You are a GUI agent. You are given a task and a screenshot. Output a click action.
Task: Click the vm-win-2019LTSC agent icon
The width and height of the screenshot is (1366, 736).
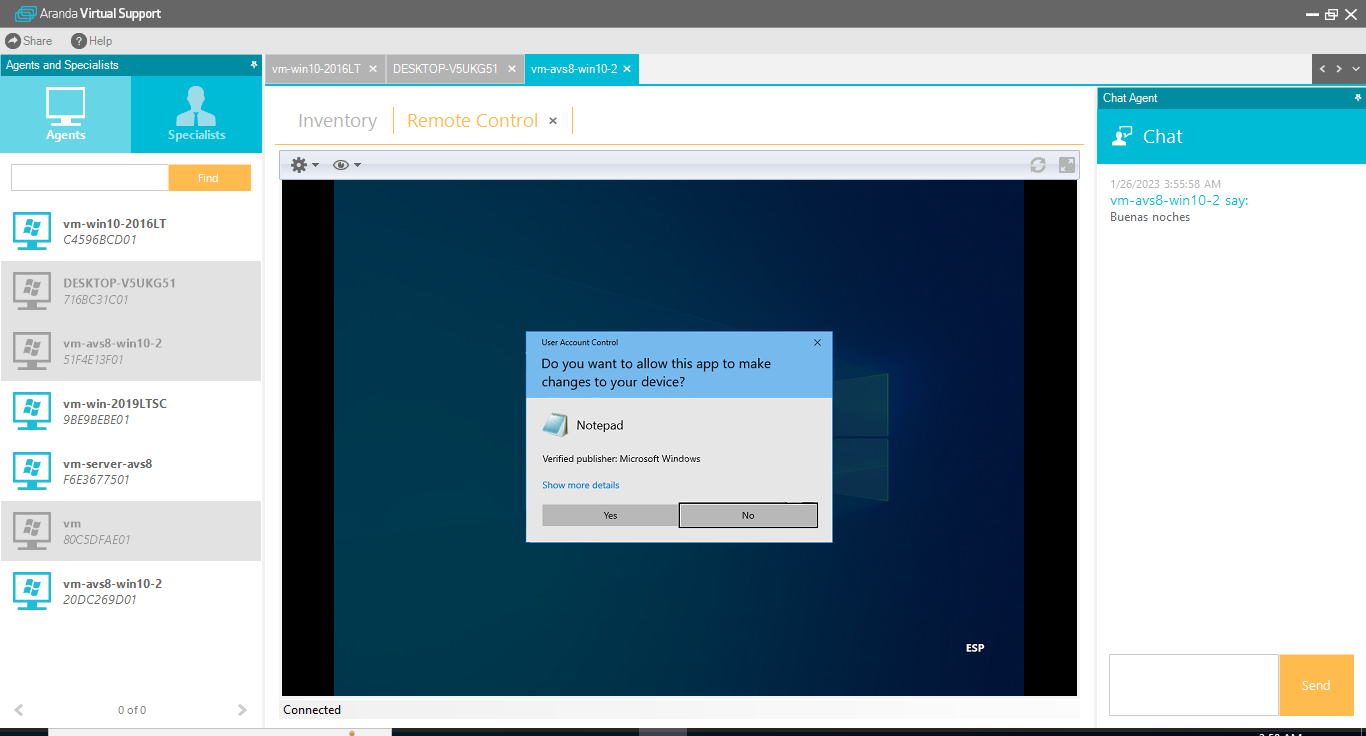click(x=32, y=411)
